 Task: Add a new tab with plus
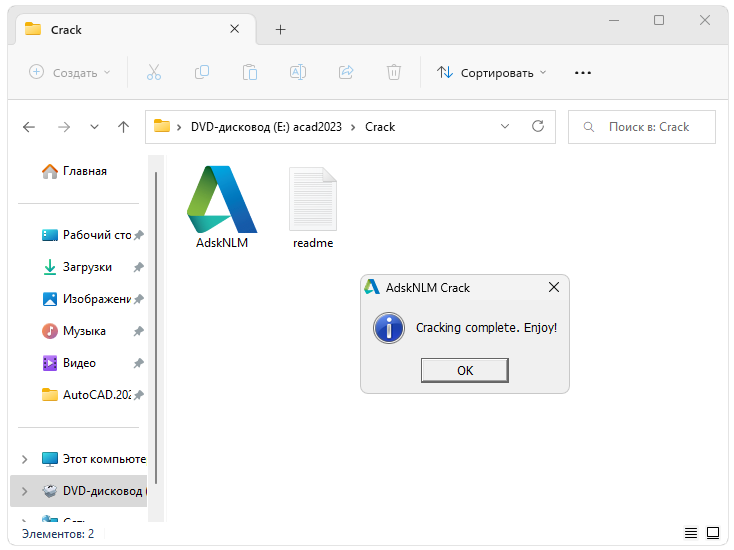[280, 29]
